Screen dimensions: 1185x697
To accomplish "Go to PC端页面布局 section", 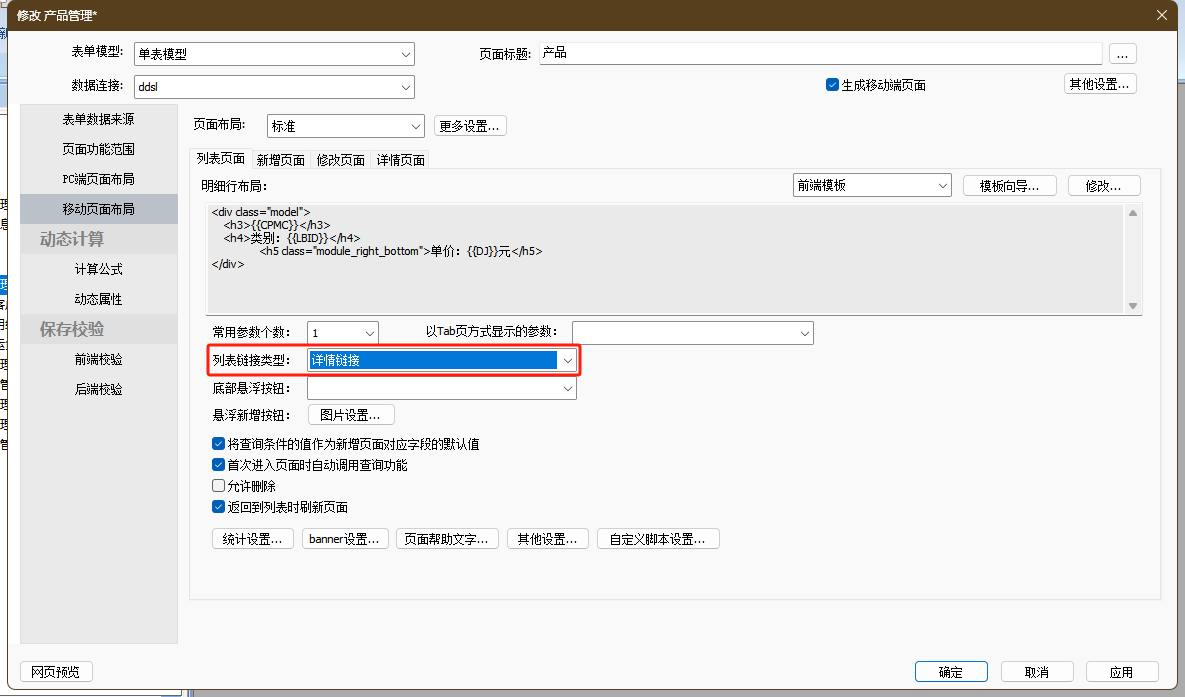I will pyautogui.click(x=98, y=180).
